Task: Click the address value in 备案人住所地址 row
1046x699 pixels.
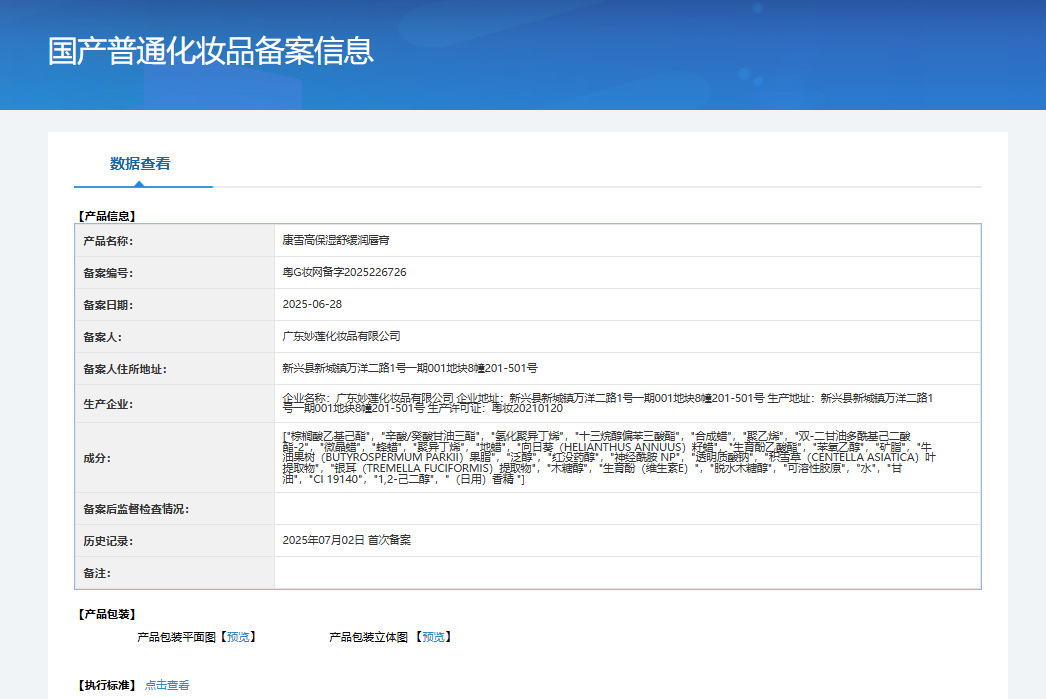Action: [x=410, y=368]
